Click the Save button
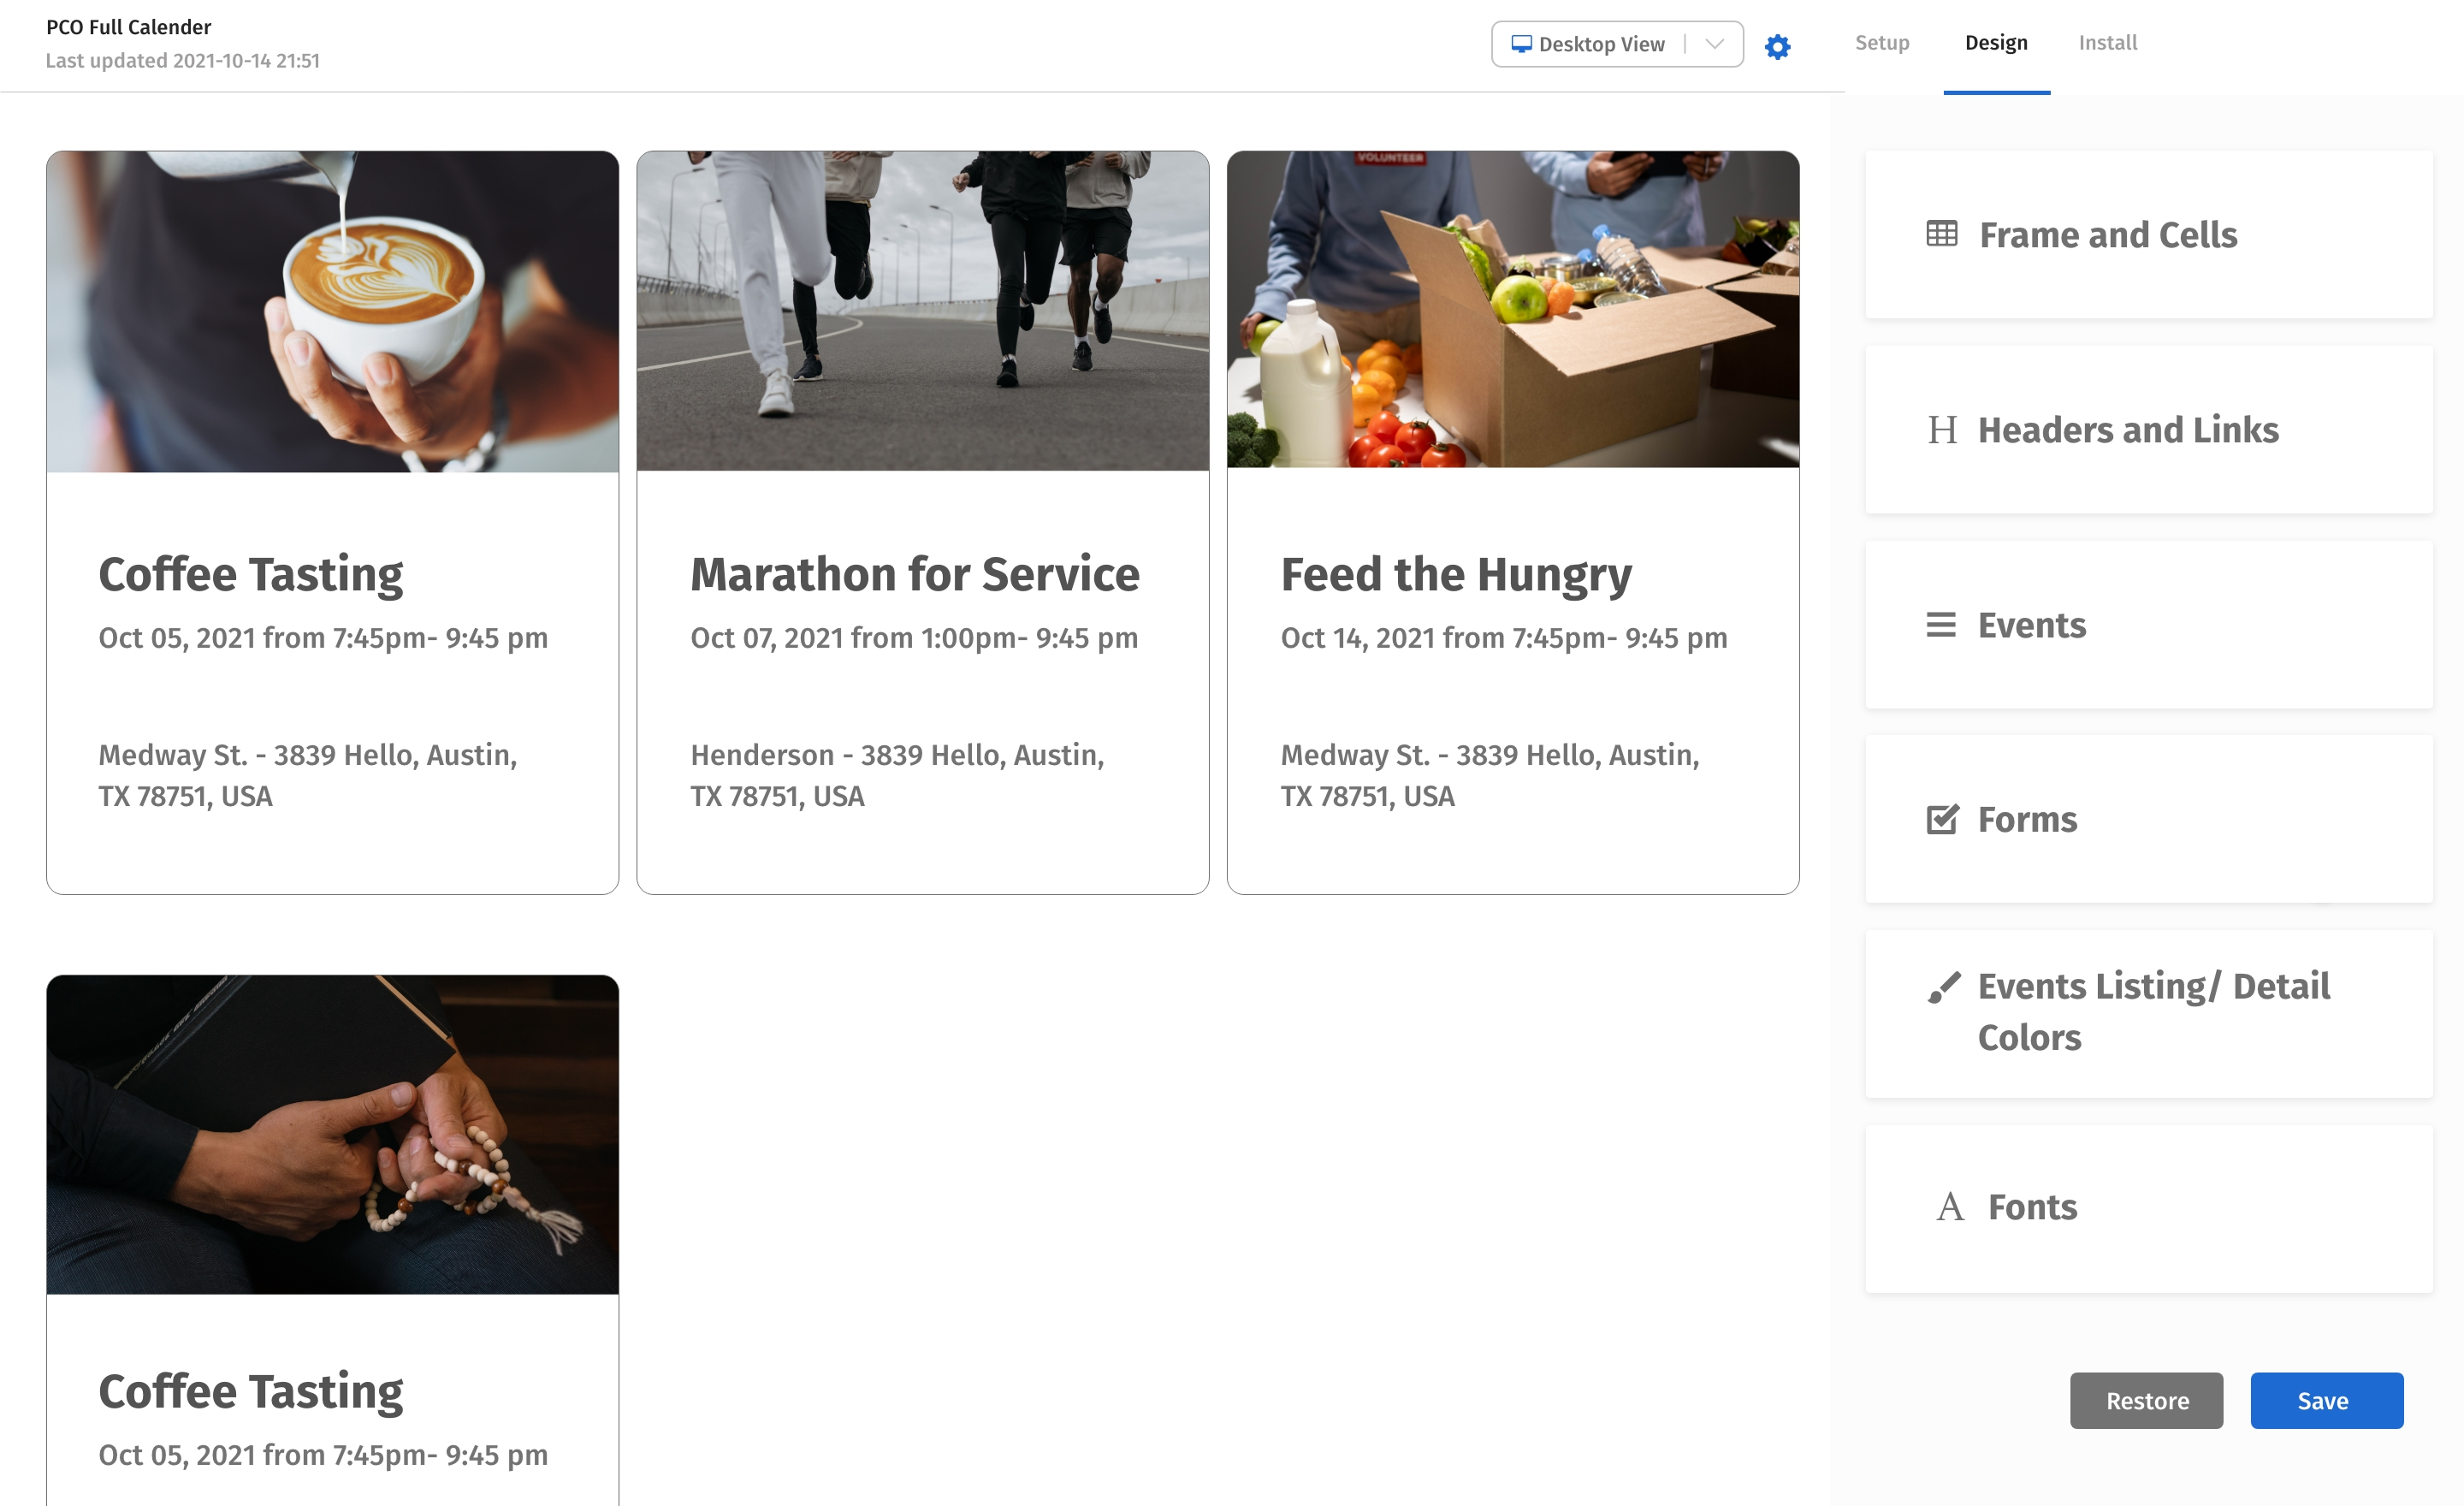Image resolution: width=2464 pixels, height=1506 pixels. pyautogui.click(x=2325, y=1400)
